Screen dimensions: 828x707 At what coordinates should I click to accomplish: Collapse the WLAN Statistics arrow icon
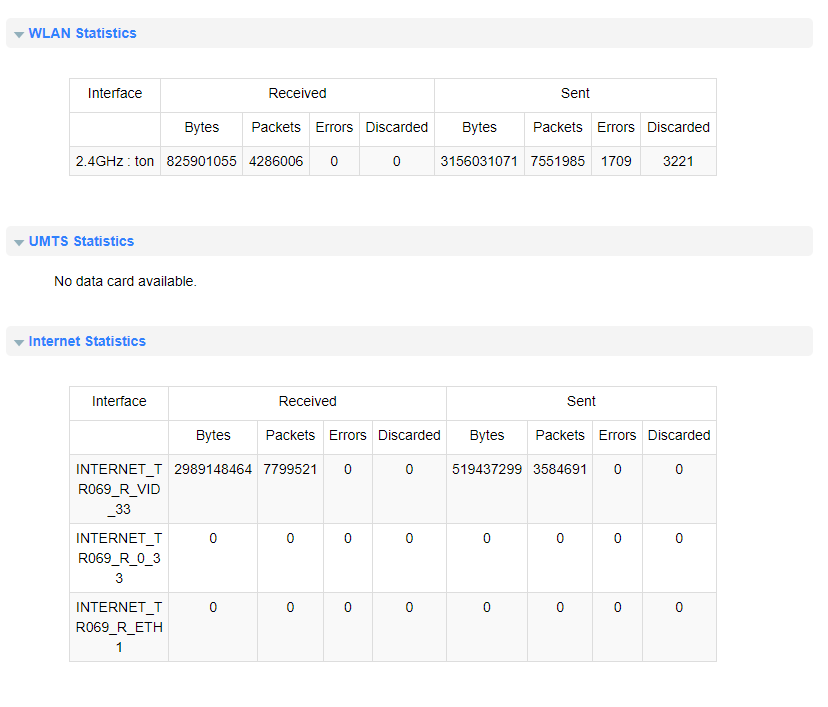click(19, 34)
